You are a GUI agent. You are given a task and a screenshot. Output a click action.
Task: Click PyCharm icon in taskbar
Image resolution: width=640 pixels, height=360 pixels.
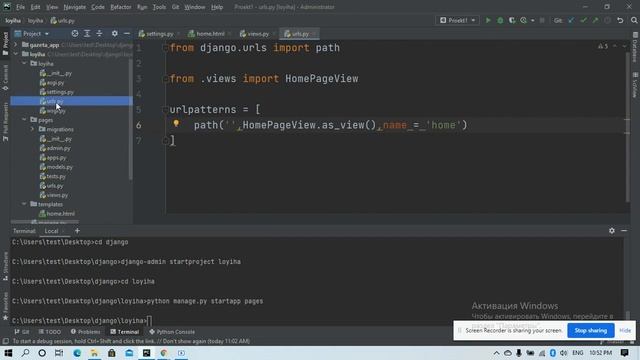[x=147, y=353]
